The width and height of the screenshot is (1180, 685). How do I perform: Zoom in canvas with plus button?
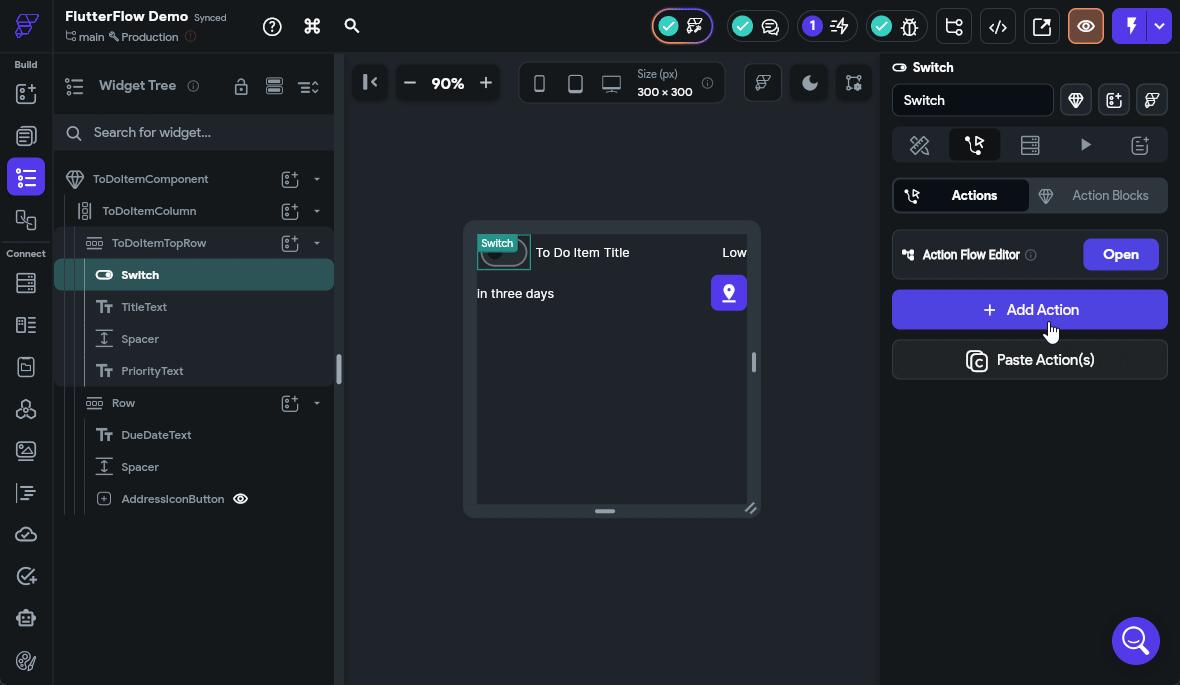coord(486,83)
